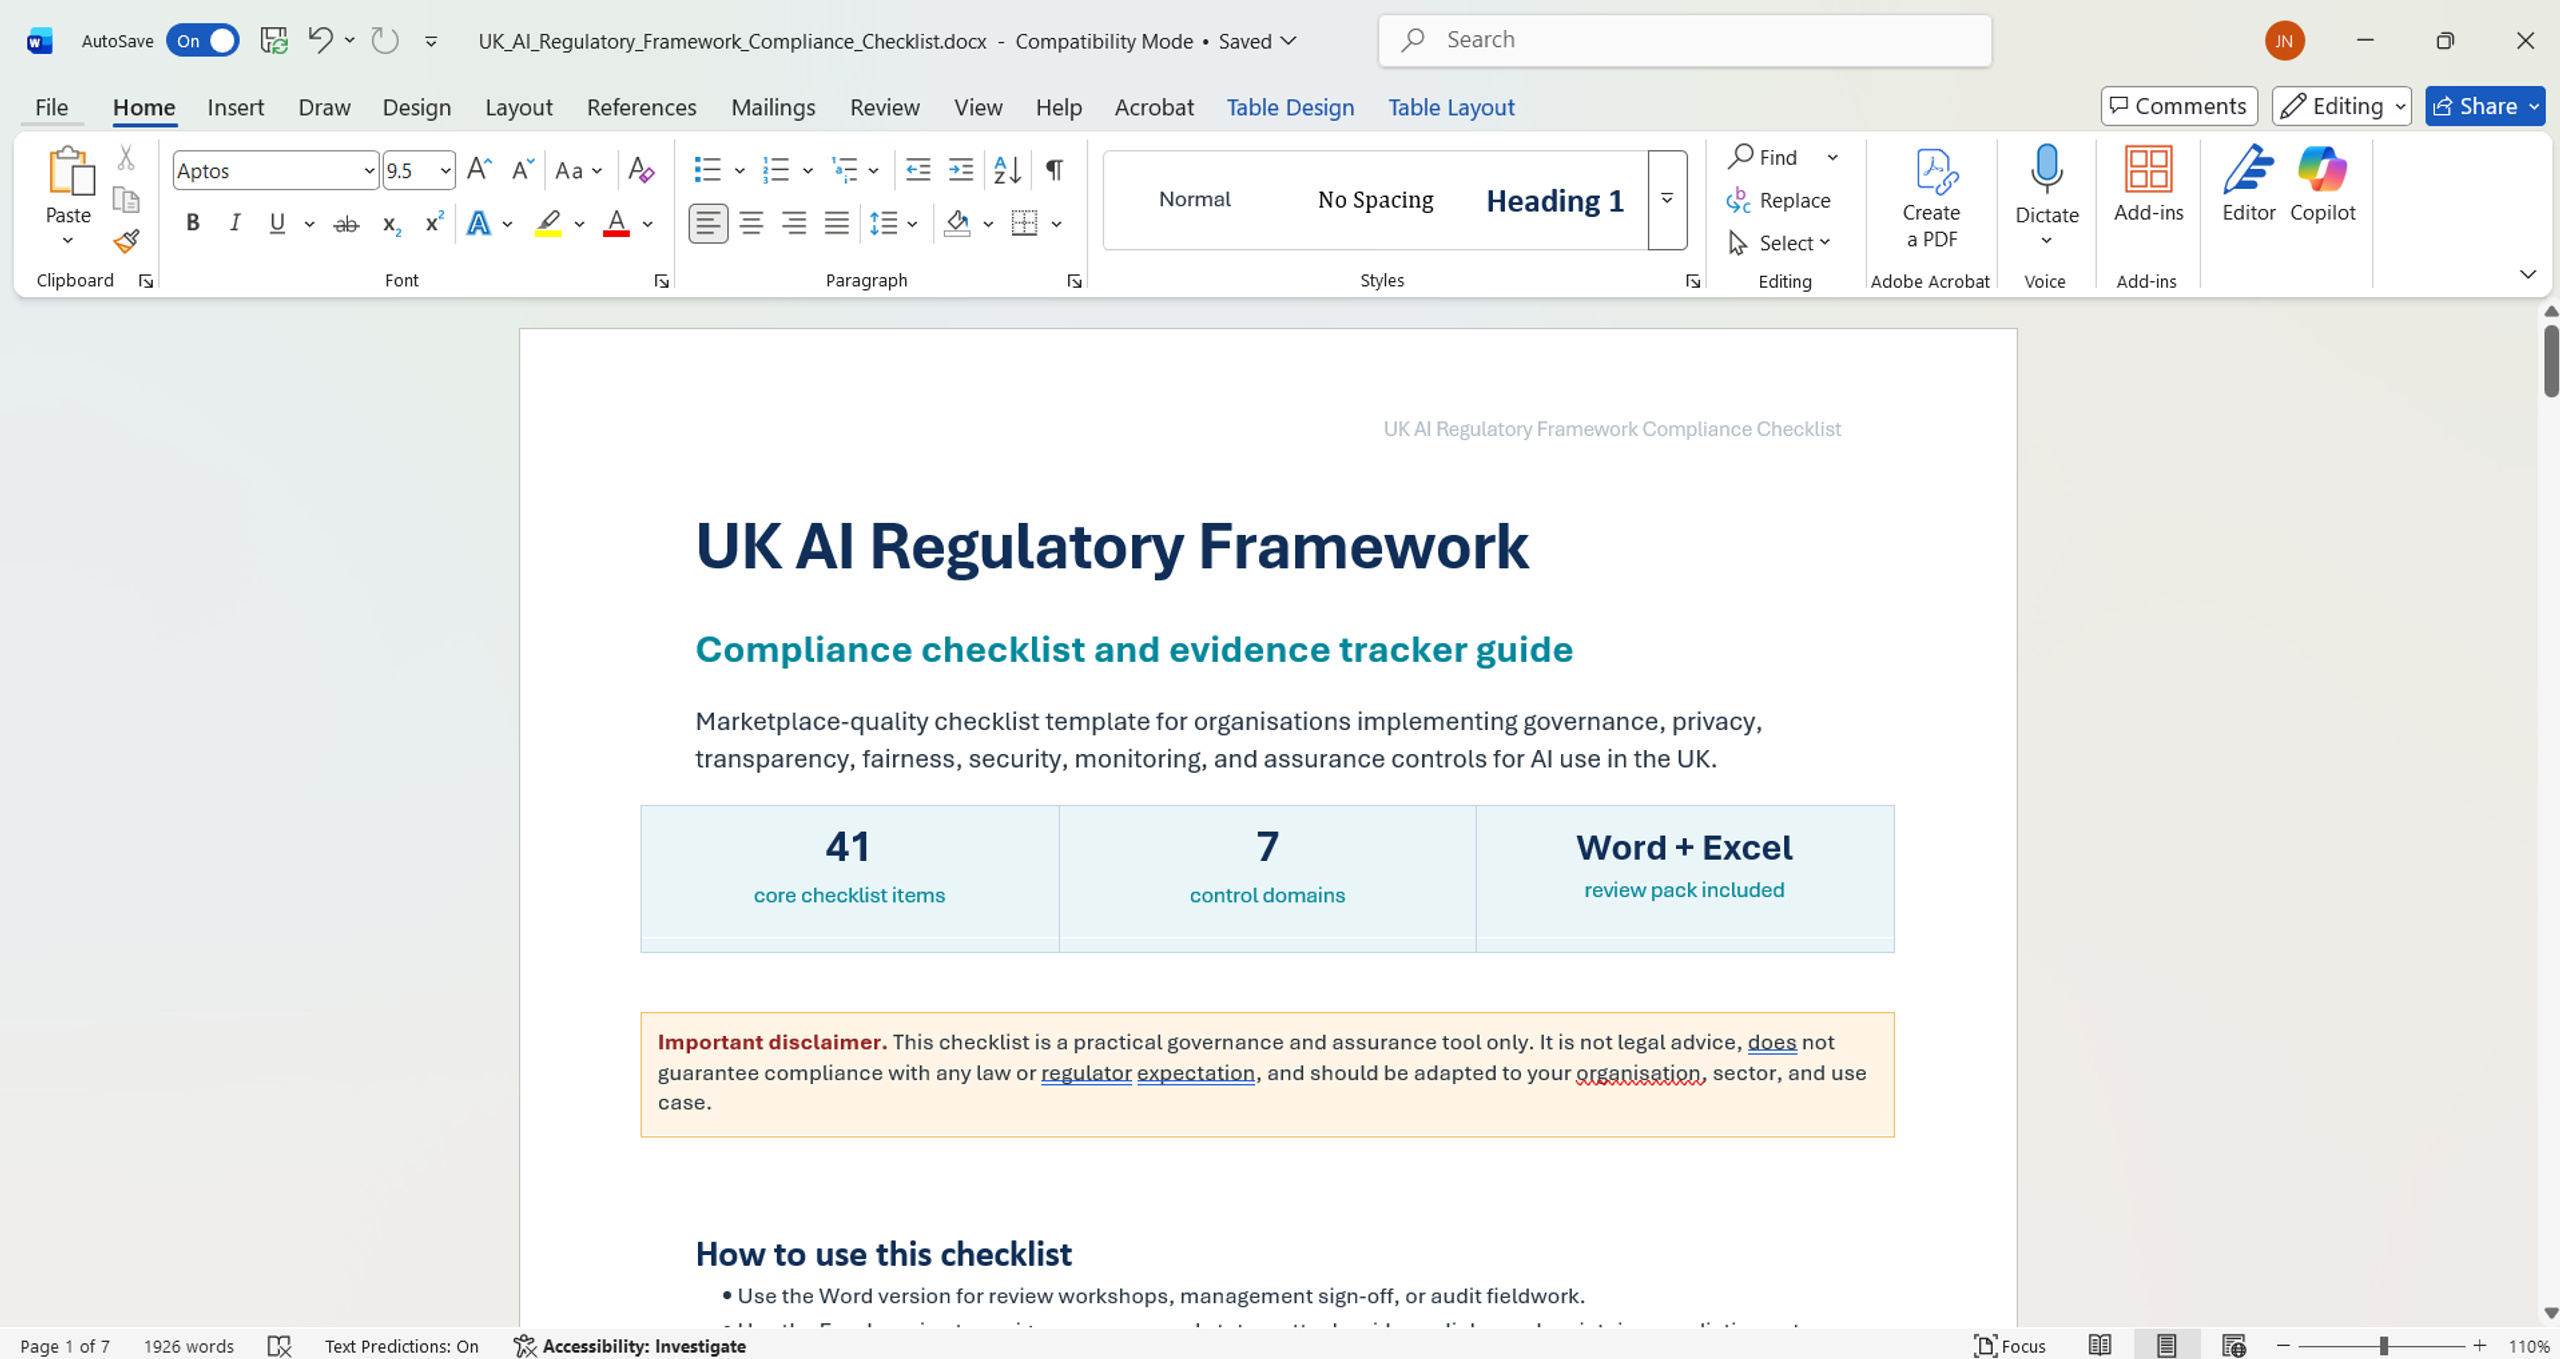
Task: Expand the Change Case menu
Action: (x=579, y=171)
